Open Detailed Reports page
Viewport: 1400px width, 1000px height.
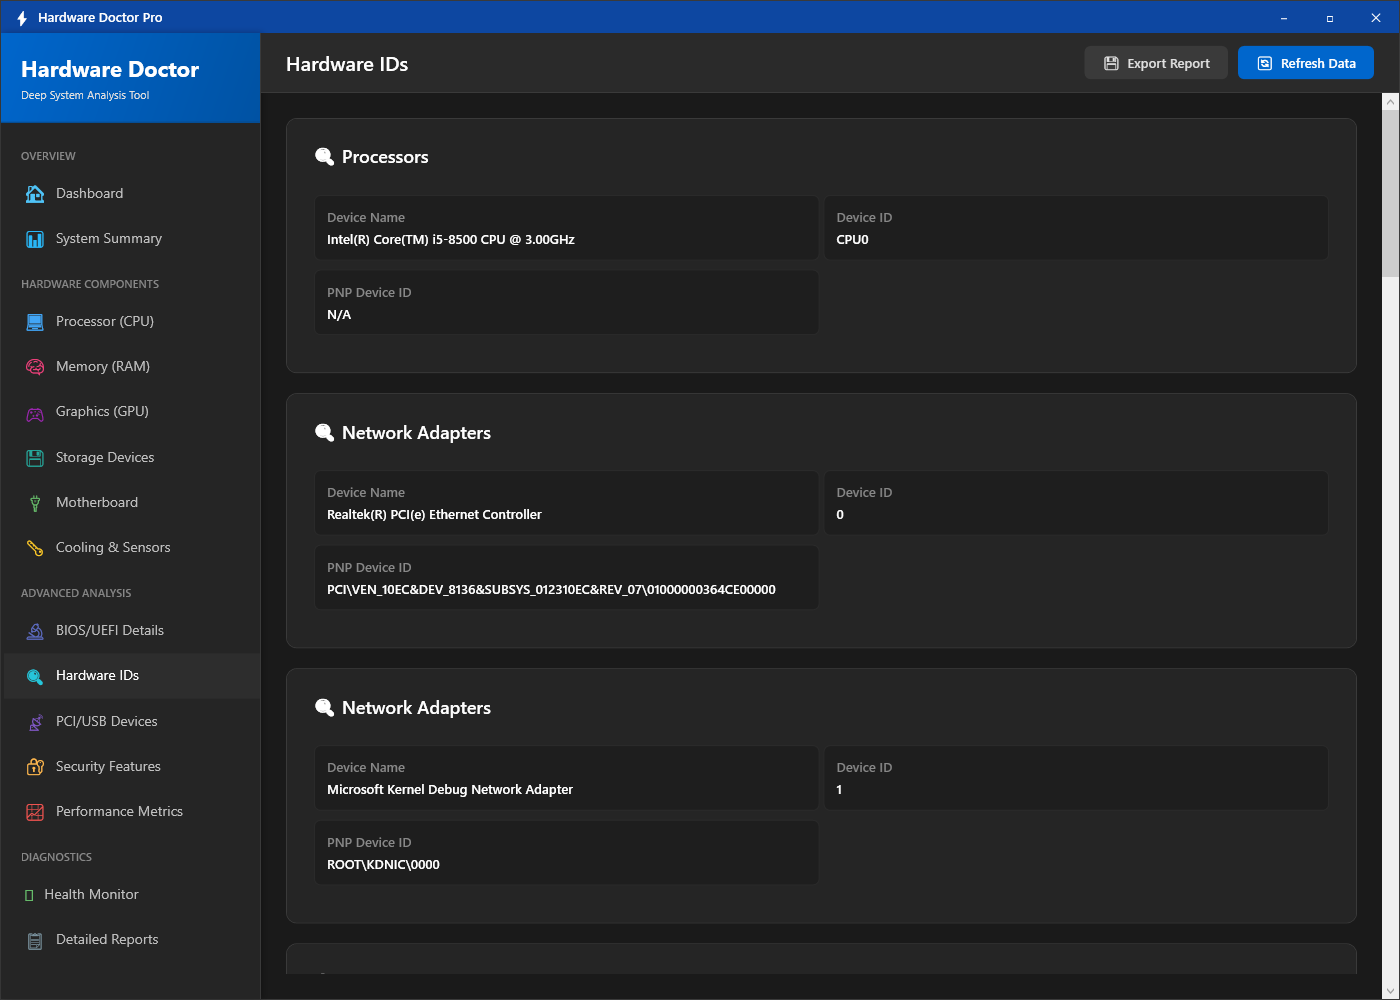coord(132,939)
